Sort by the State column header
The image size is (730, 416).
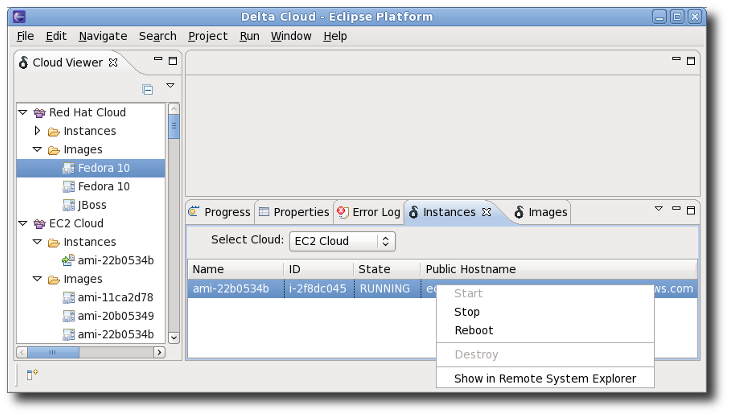click(387, 269)
